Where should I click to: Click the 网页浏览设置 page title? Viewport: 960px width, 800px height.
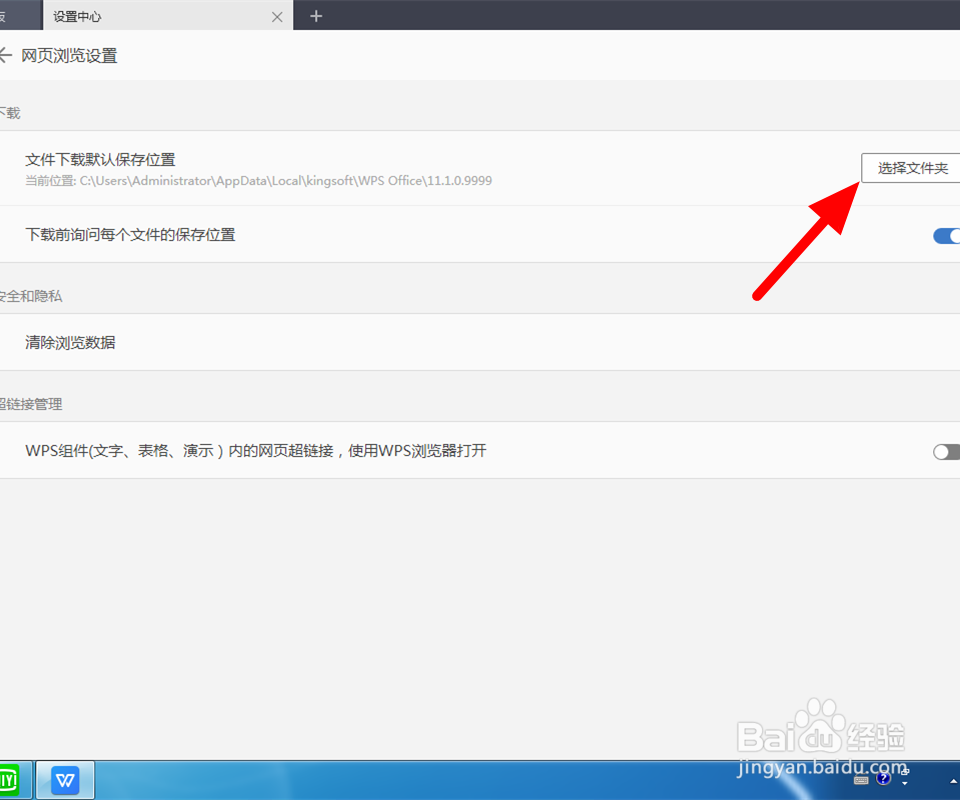(69, 56)
